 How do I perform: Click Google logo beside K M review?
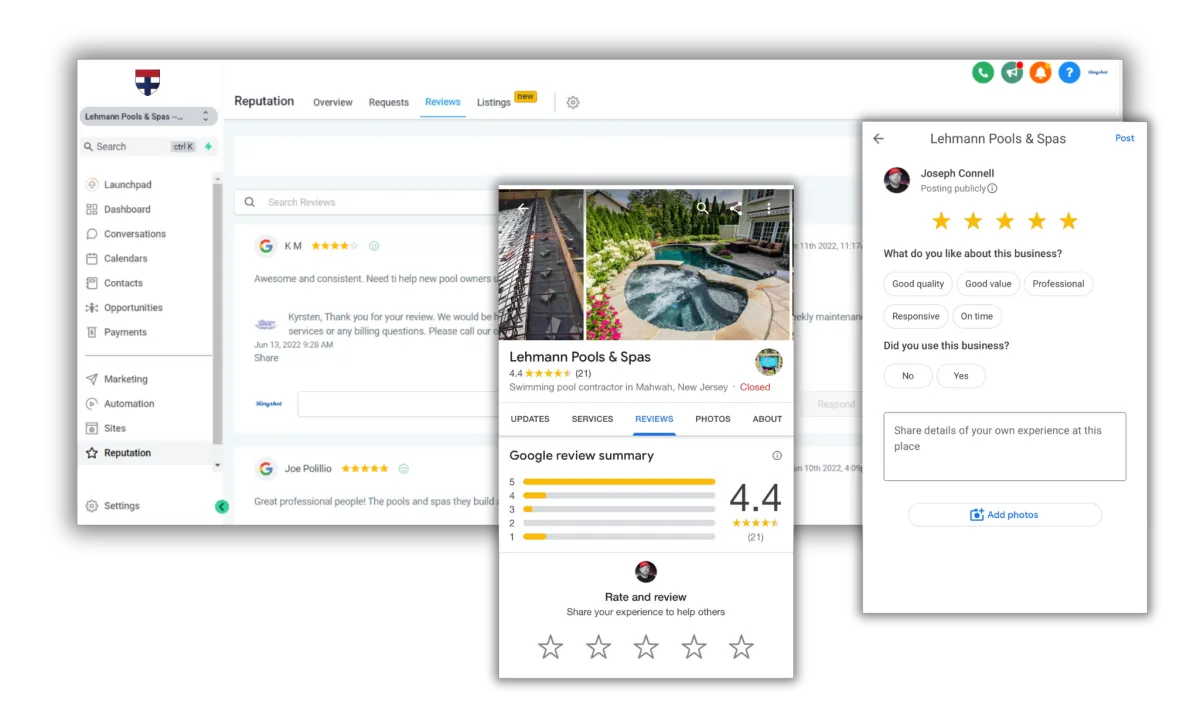point(265,246)
